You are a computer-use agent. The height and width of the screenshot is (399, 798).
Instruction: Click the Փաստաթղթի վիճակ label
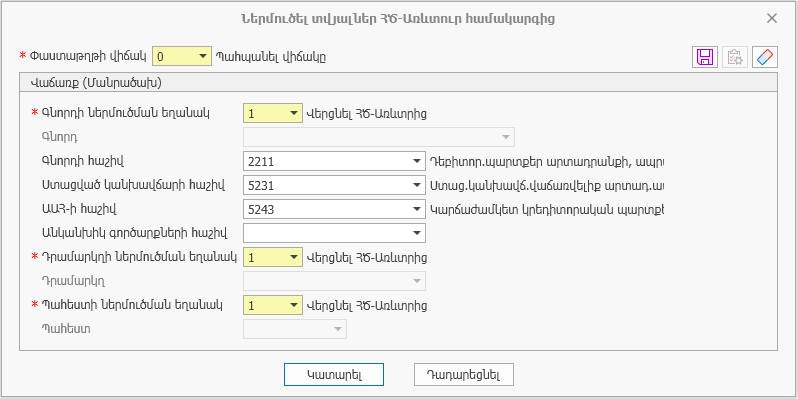[89, 55]
